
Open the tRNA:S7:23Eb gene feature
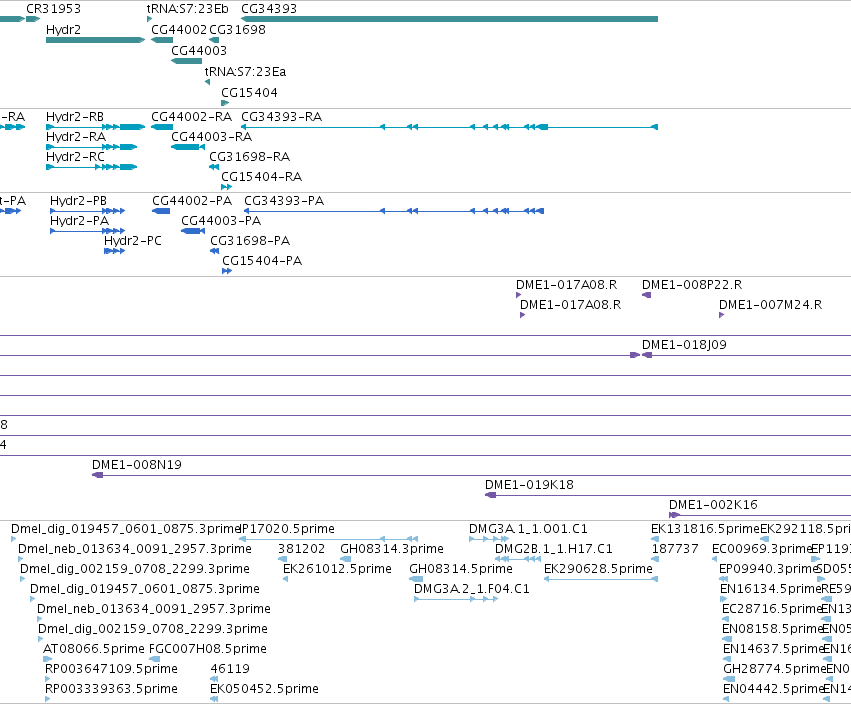click(x=149, y=19)
